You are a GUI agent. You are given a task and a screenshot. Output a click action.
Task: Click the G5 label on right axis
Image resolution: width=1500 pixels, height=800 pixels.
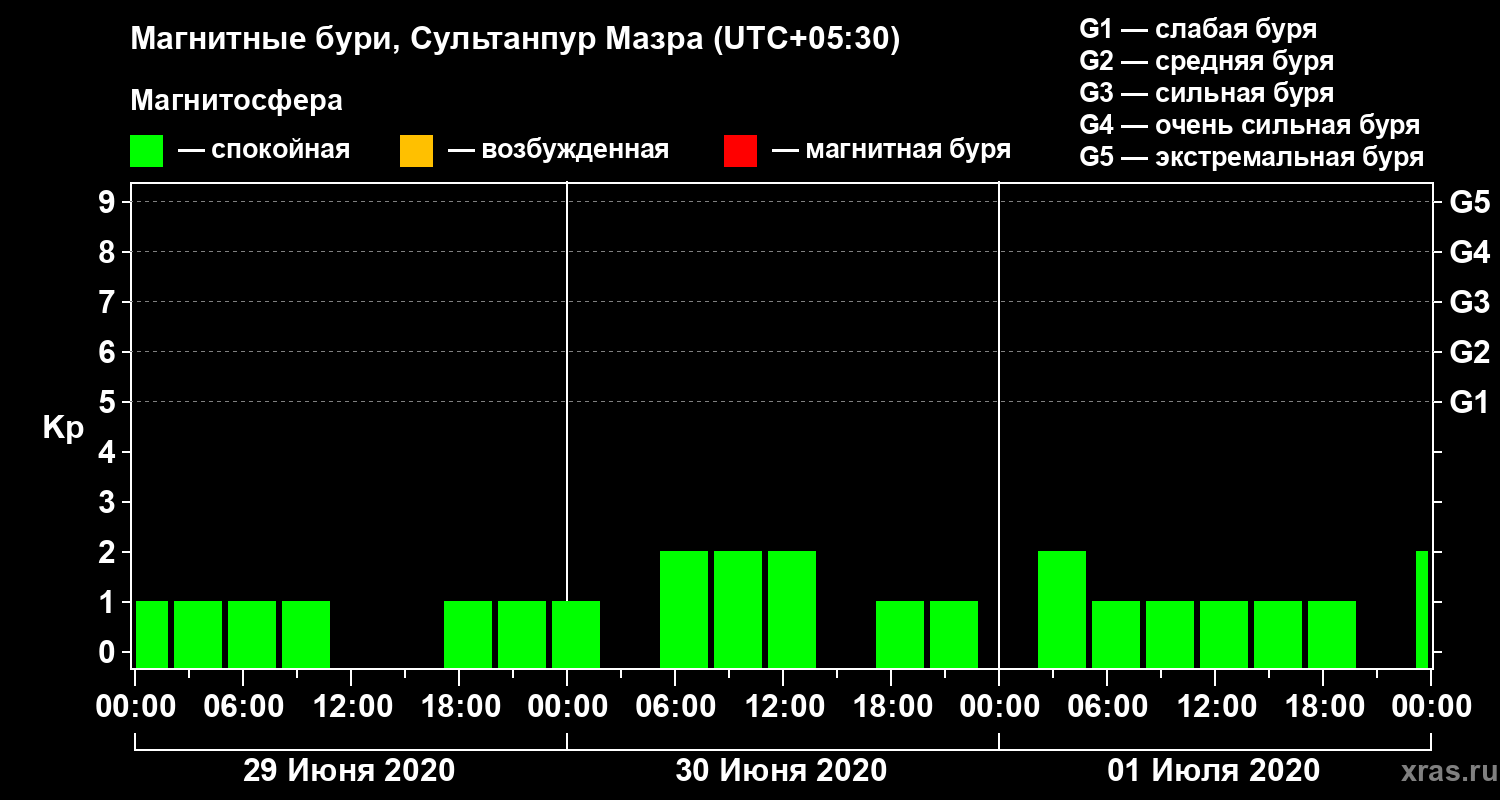tap(1470, 202)
